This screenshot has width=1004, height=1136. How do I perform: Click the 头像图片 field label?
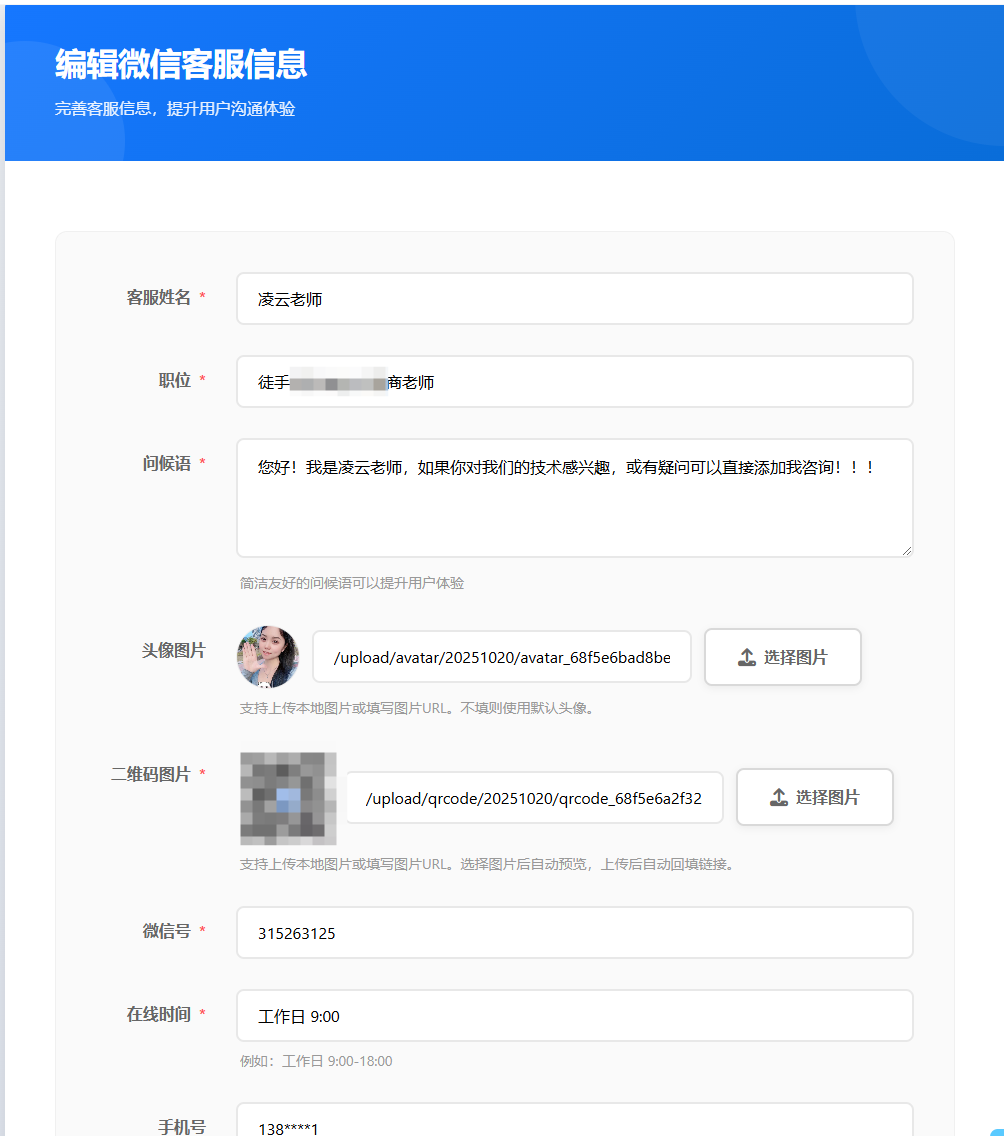pos(173,650)
